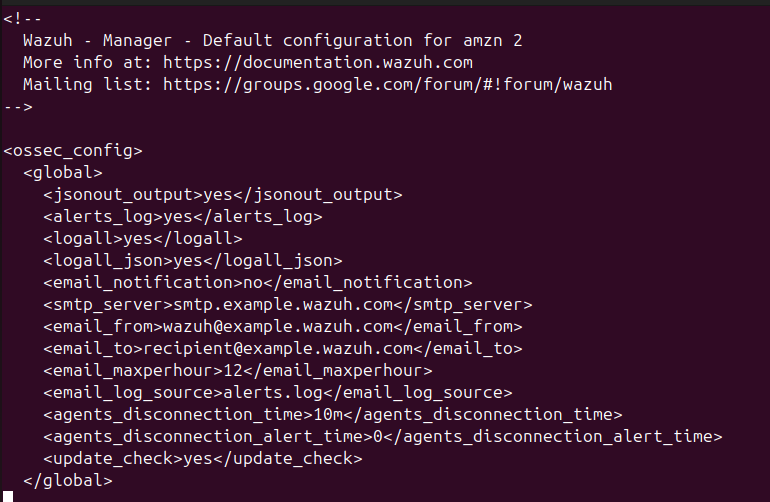The width and height of the screenshot is (770, 502).
Task: Open the documentation.wazuh.com URL
Action: 317,62
